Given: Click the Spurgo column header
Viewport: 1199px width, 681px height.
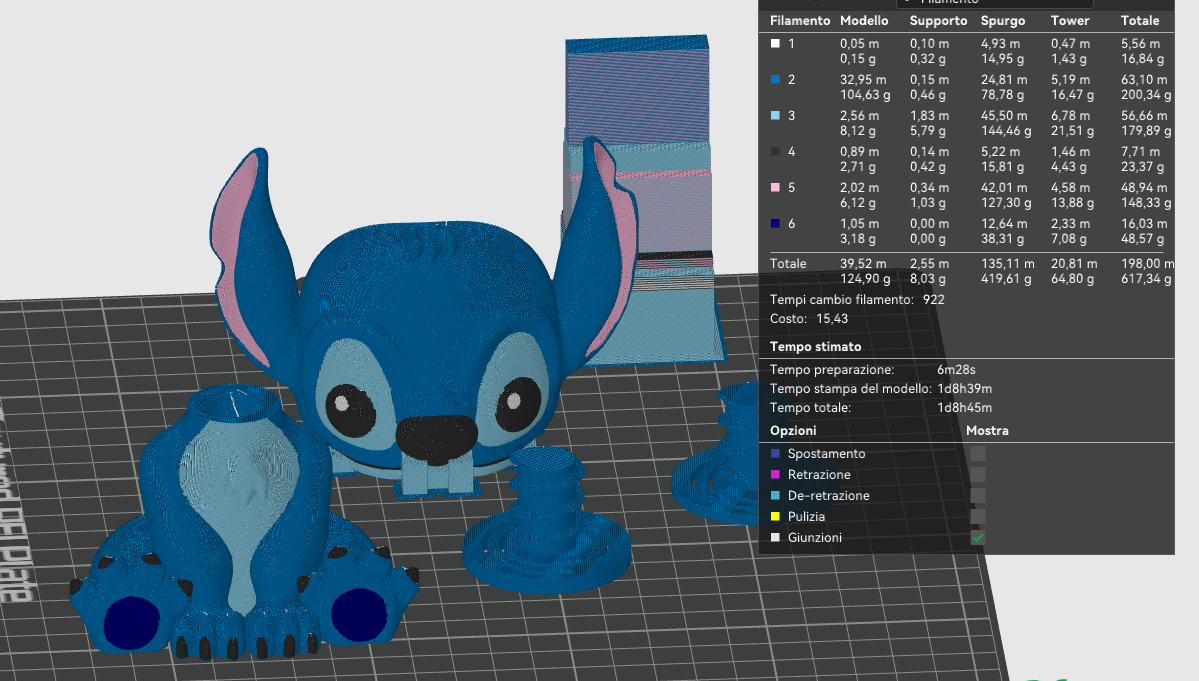Looking at the screenshot, I should pyautogui.click(x=1003, y=20).
